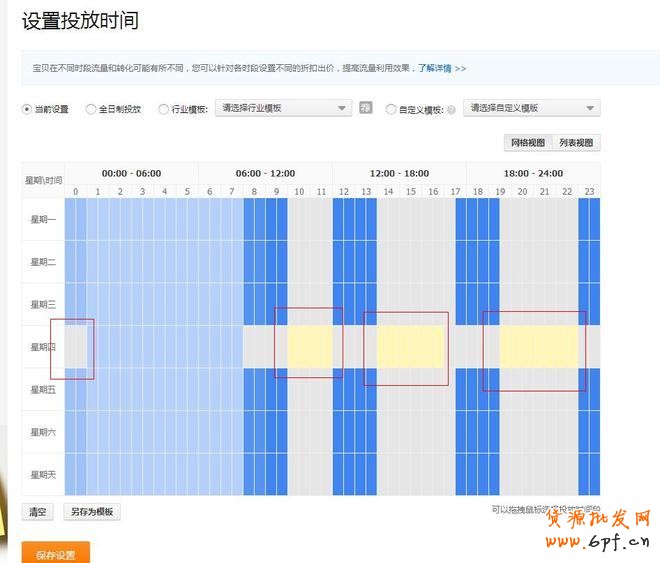Viewport: 660px width, 563px height.
Task: Click Thursday's yellow block at hour 20
Action: coord(522,346)
